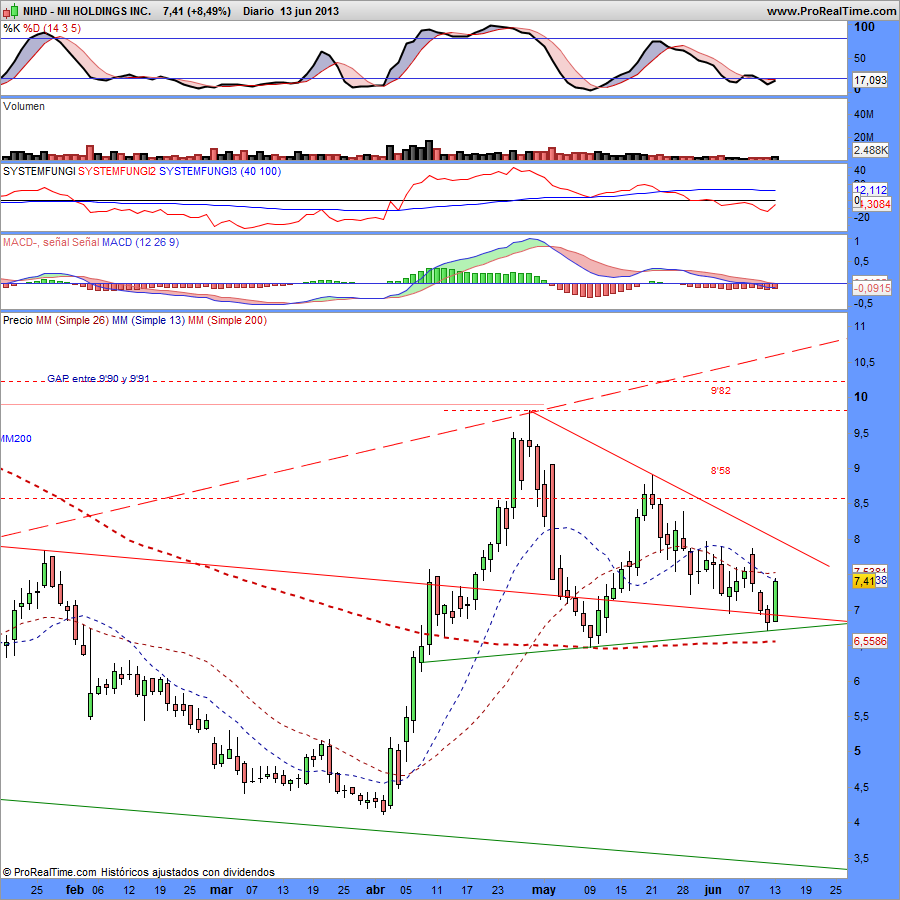Click the '© ProRealTime.com Históricos ajustados con dividendos' footer
This screenshot has width=900, height=900.
coord(139,872)
